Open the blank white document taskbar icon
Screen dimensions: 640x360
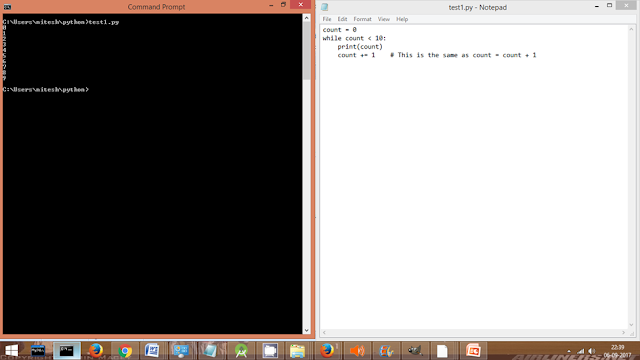click(x=442, y=351)
